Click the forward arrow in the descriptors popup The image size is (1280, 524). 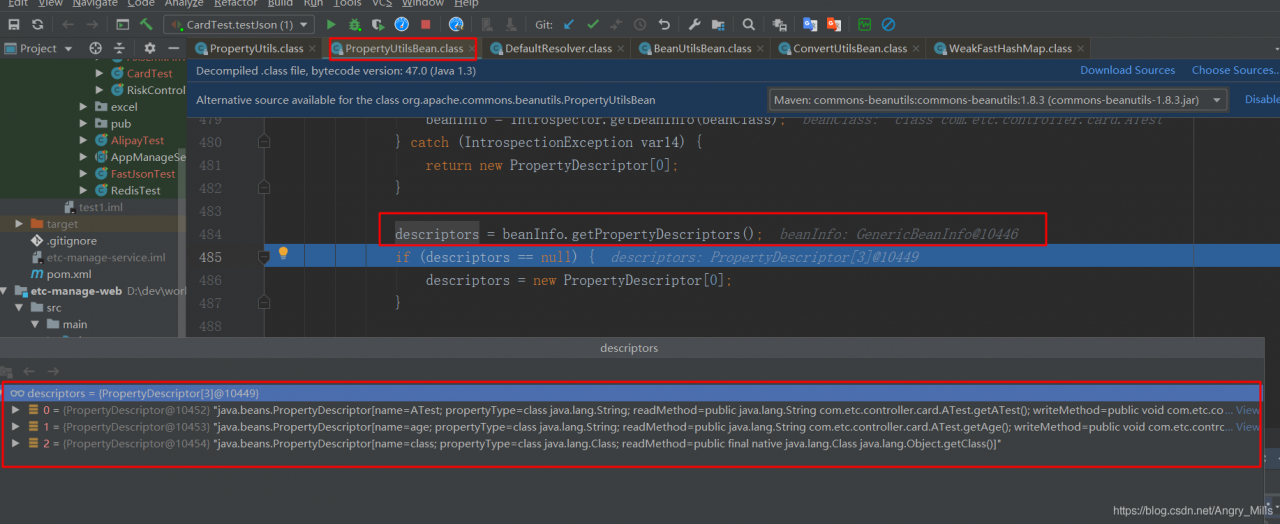tap(53, 371)
